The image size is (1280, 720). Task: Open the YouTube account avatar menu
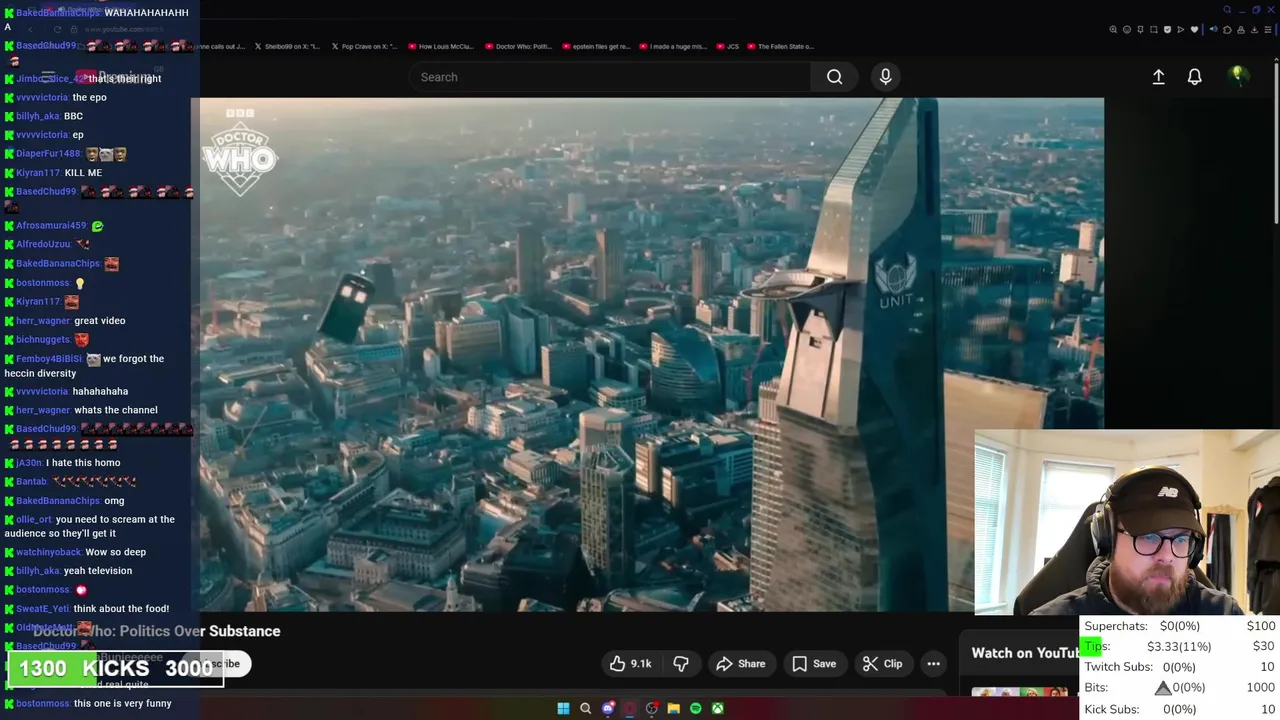pyautogui.click(x=1238, y=76)
